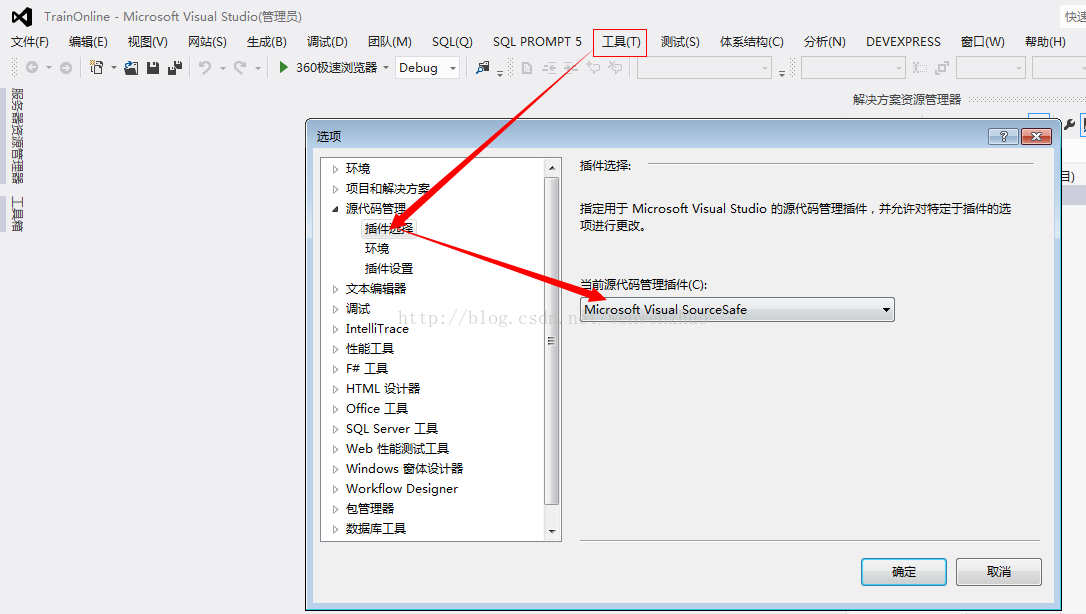
Task: Select the 性能工具 tree item
Action: pos(370,349)
